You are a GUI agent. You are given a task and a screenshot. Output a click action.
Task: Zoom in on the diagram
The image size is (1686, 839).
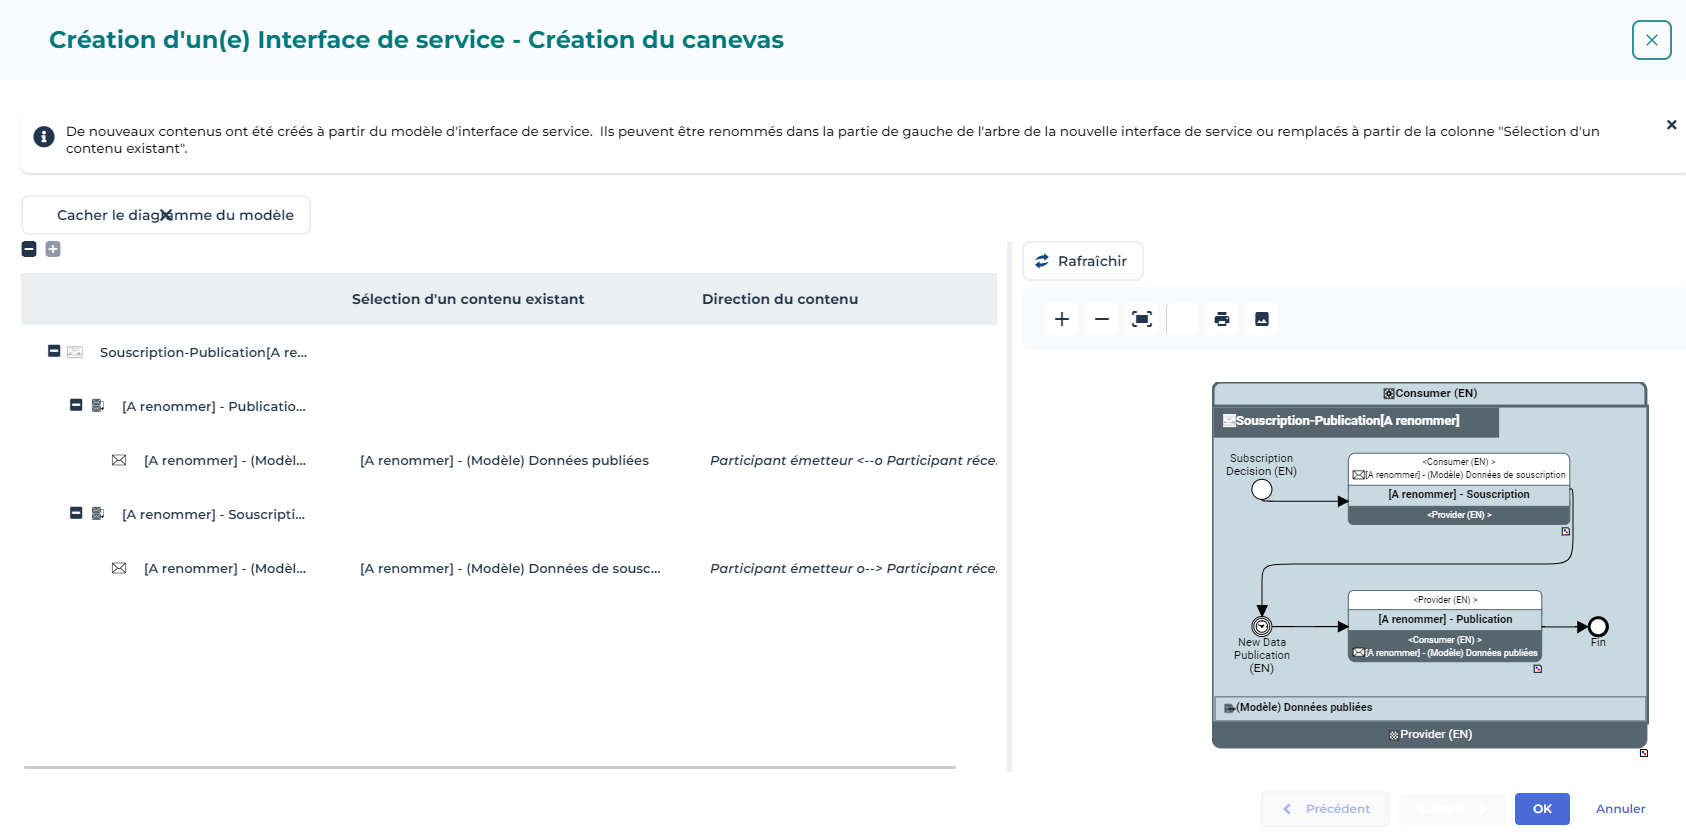[x=1062, y=319]
